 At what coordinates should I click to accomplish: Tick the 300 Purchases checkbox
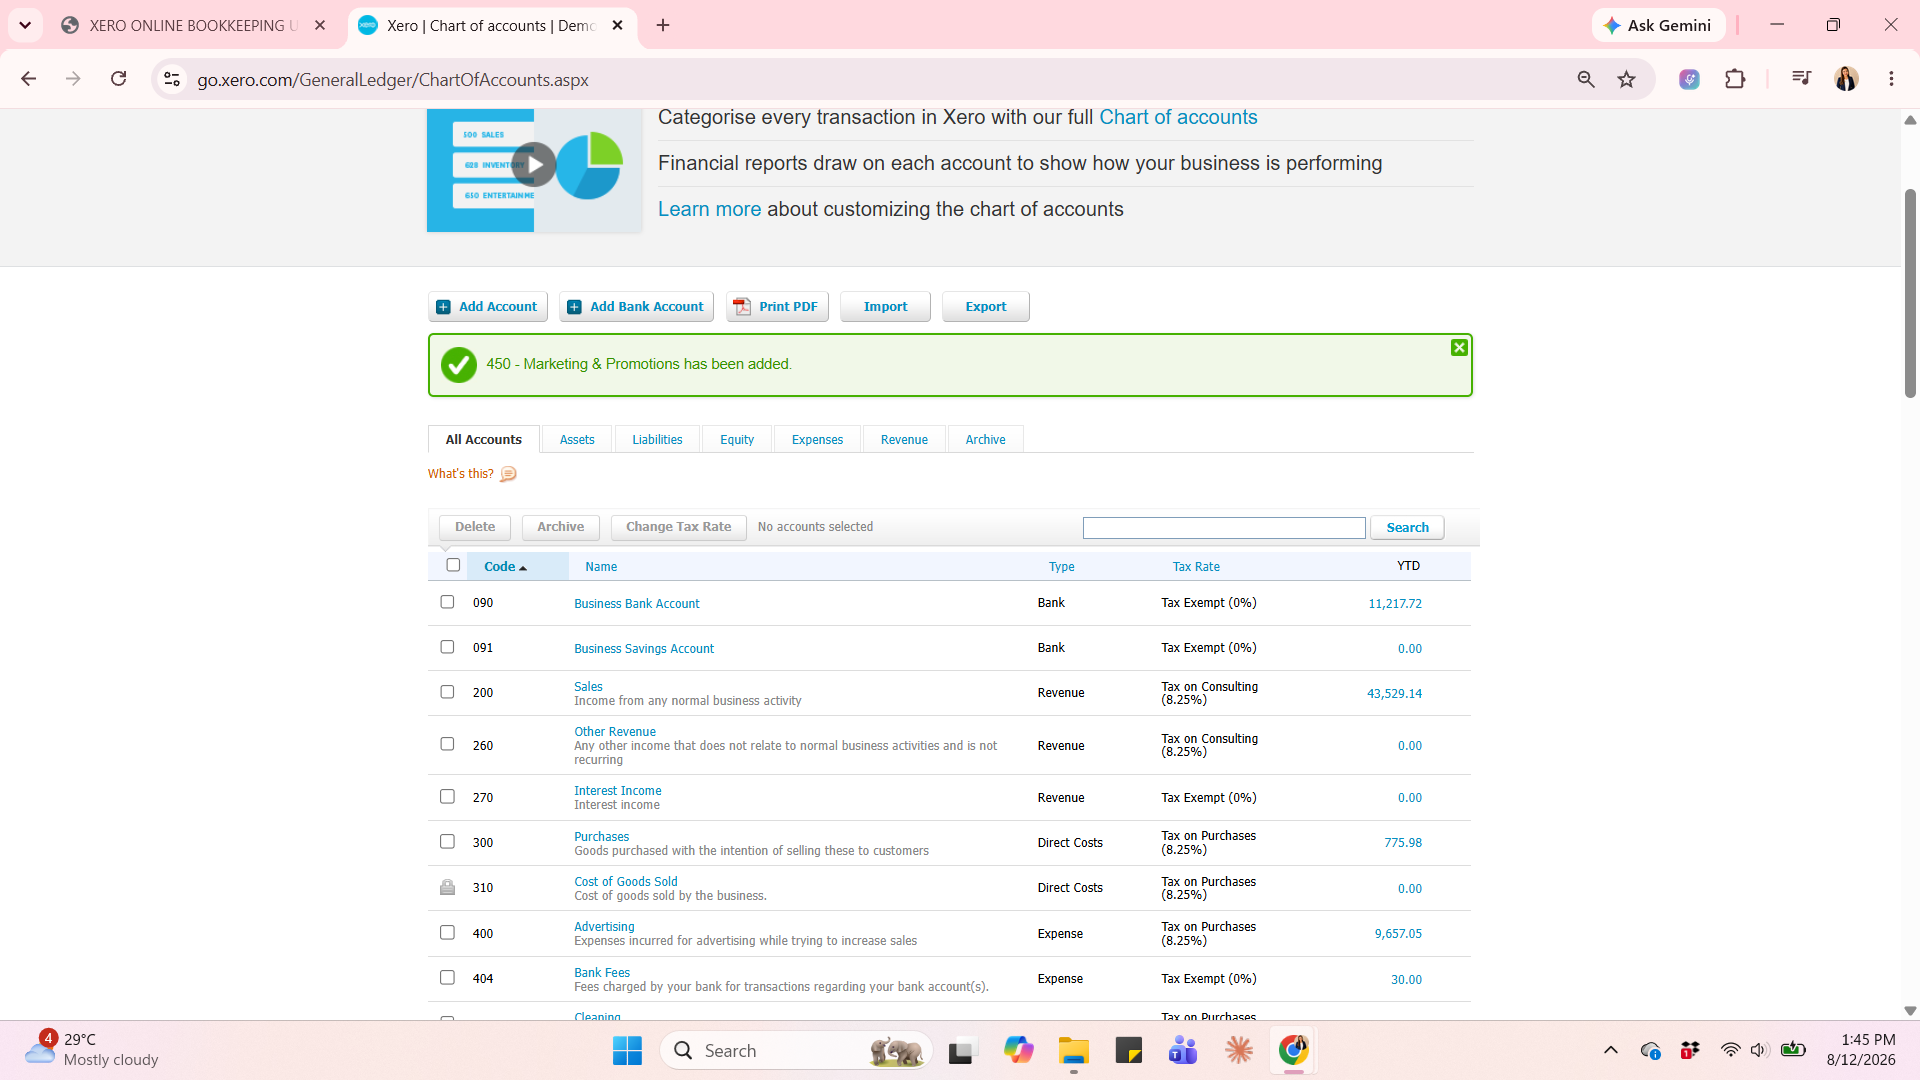pos(447,842)
